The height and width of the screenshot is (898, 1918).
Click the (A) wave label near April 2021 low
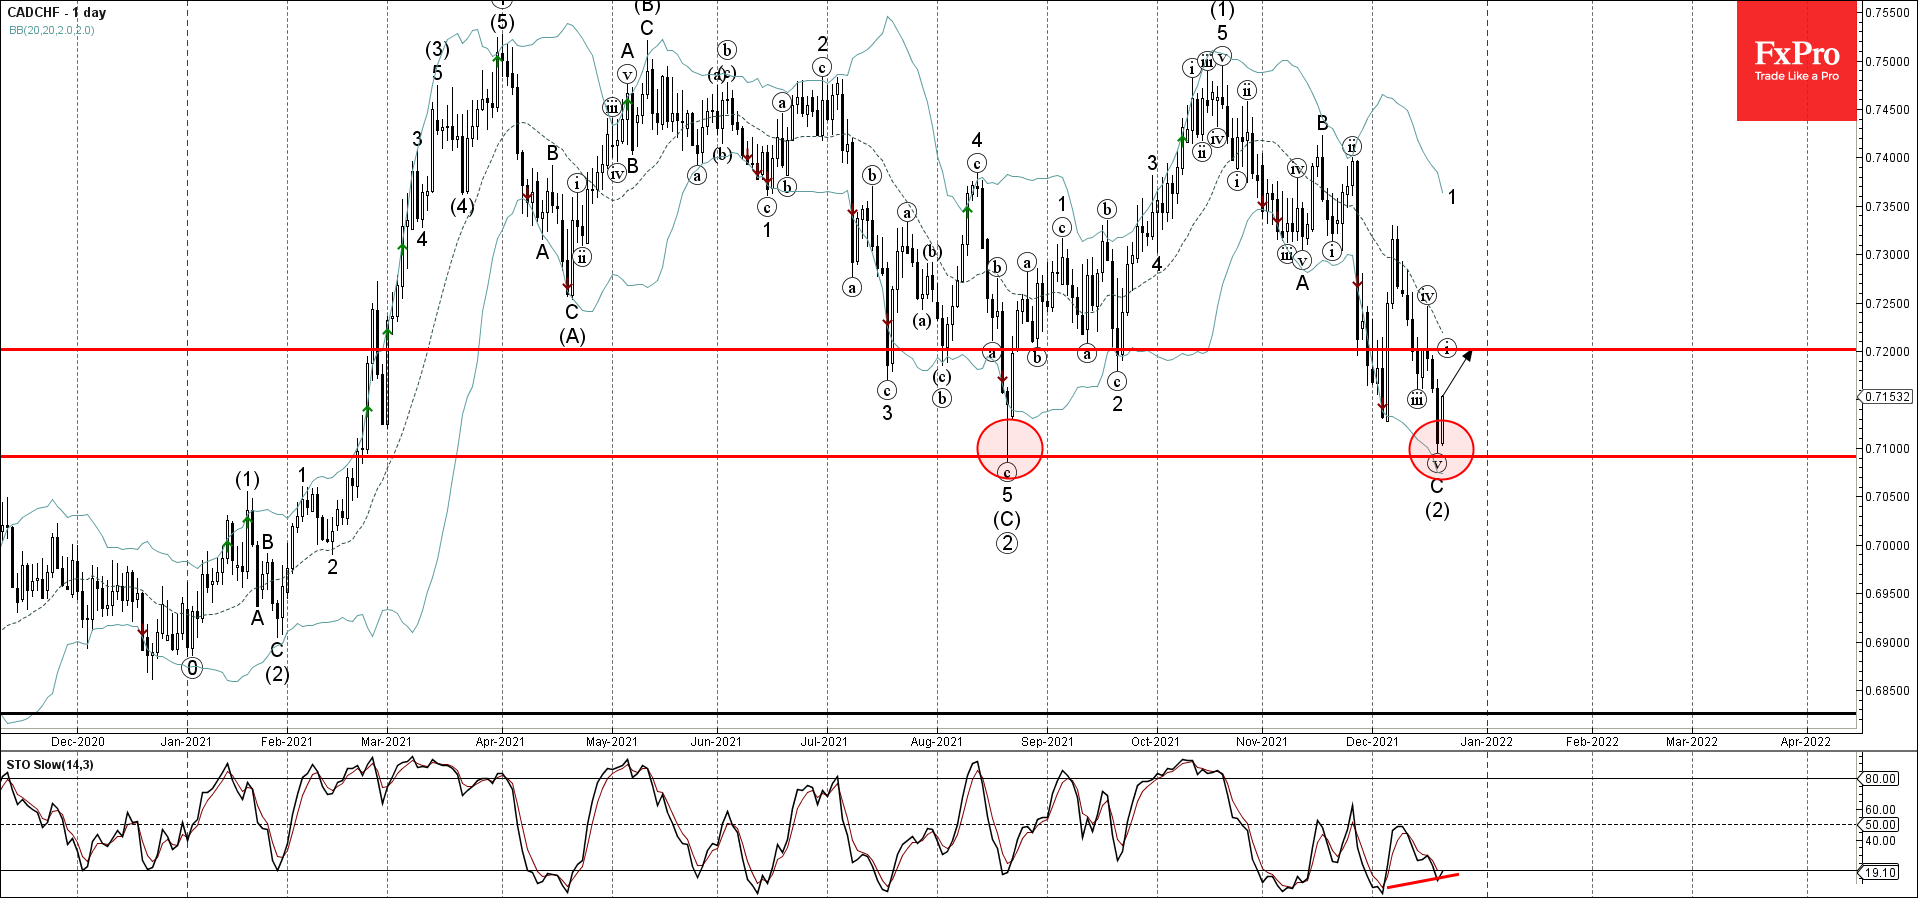point(572,337)
